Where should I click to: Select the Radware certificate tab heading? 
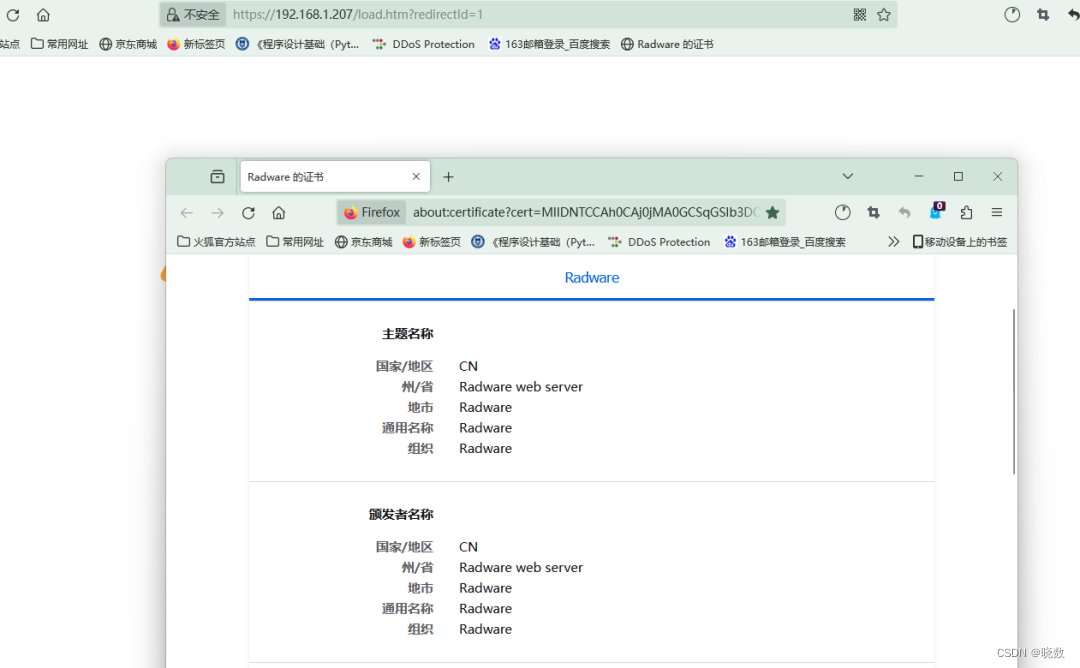tap(592, 278)
